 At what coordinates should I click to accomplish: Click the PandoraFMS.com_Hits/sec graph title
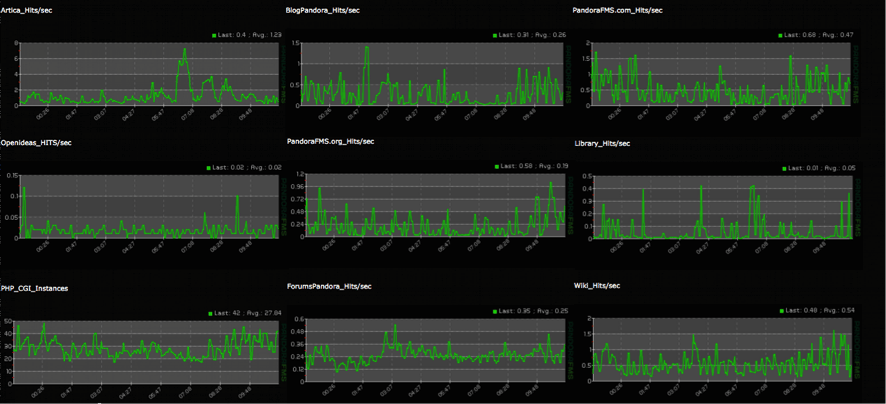tap(617, 11)
